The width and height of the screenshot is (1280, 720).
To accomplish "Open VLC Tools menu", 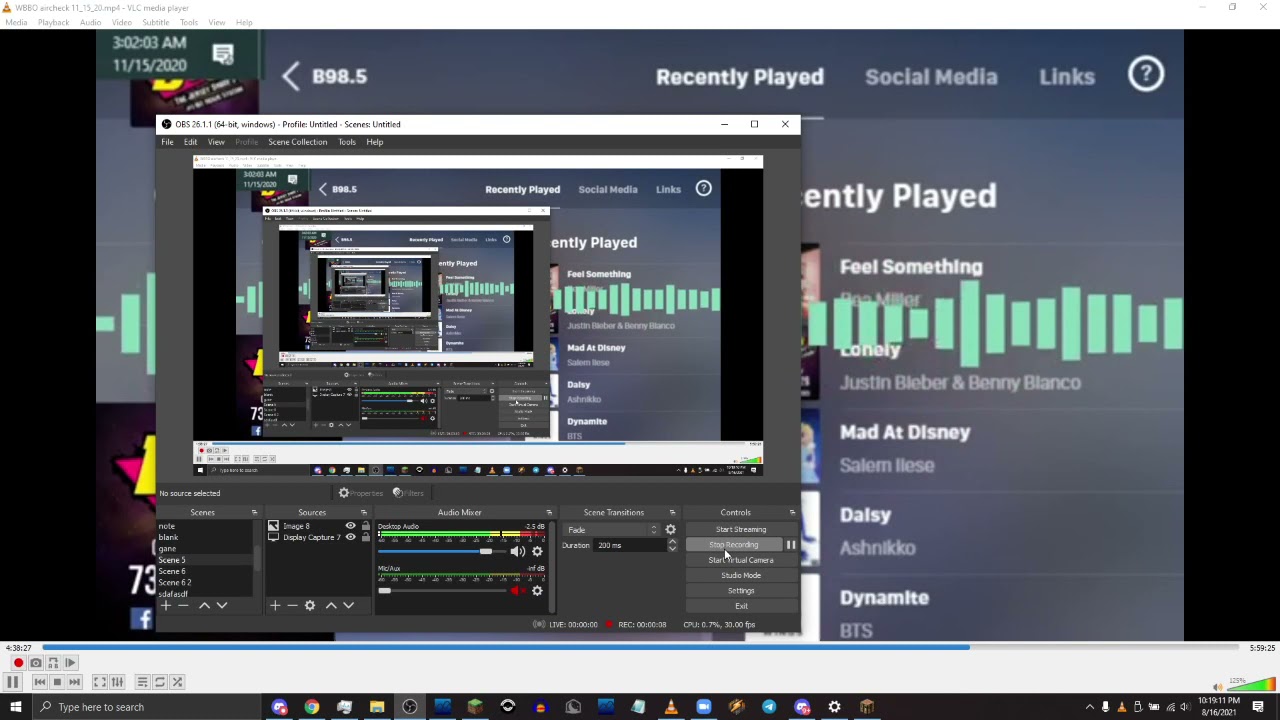I will coord(189,22).
